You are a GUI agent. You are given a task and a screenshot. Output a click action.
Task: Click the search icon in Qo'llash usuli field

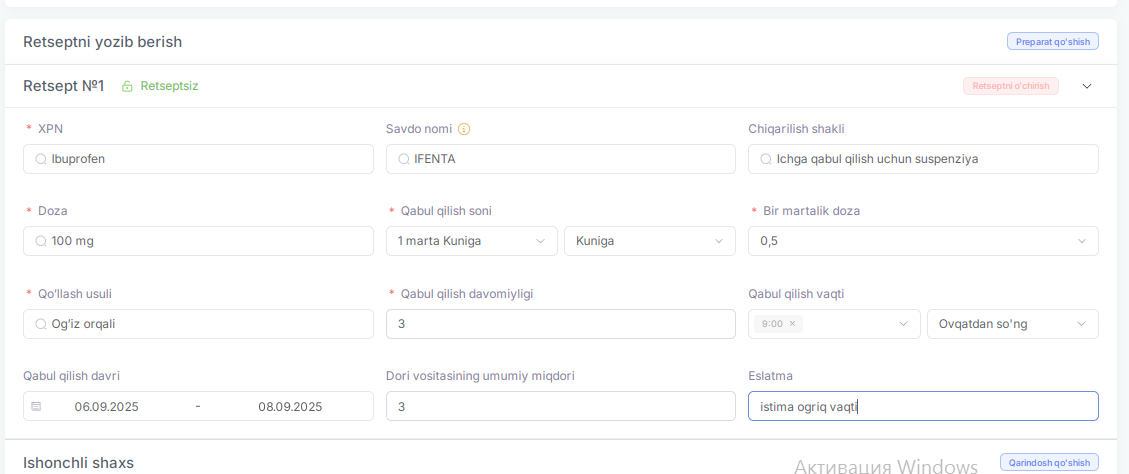[x=41, y=324]
